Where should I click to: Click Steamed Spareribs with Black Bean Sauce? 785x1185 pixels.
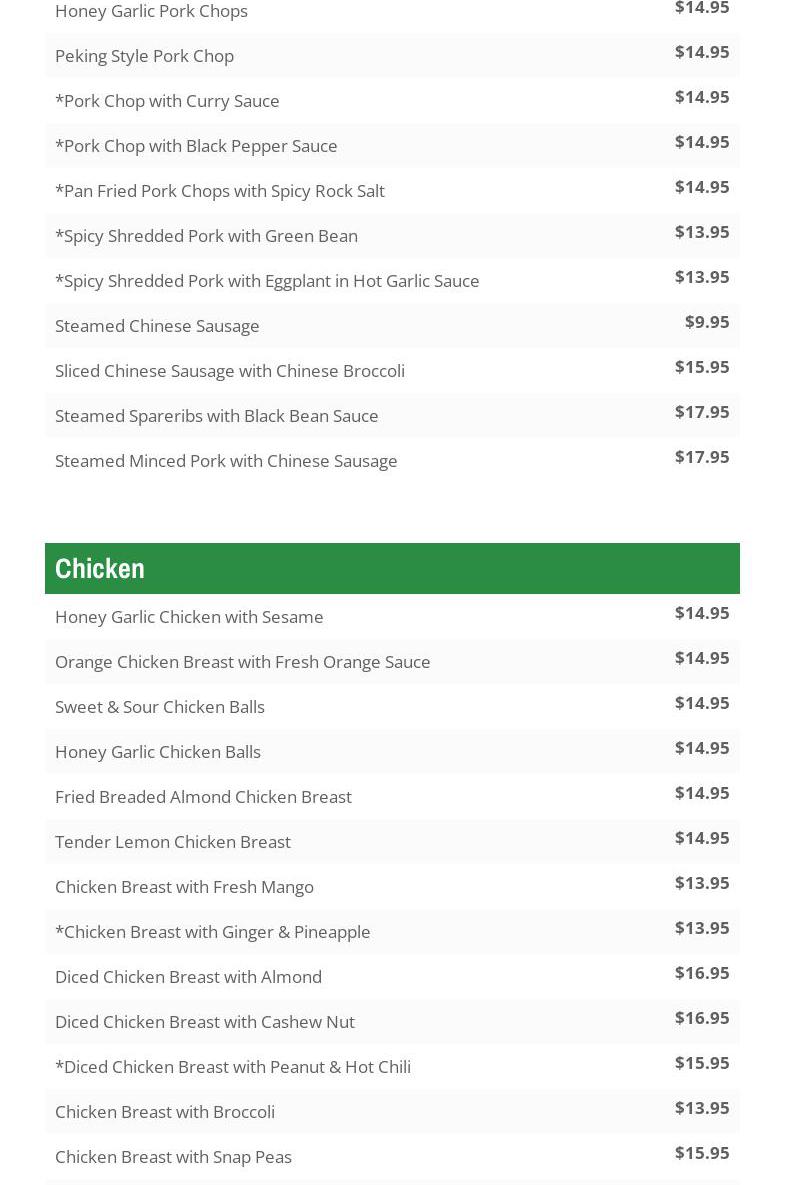click(216, 416)
